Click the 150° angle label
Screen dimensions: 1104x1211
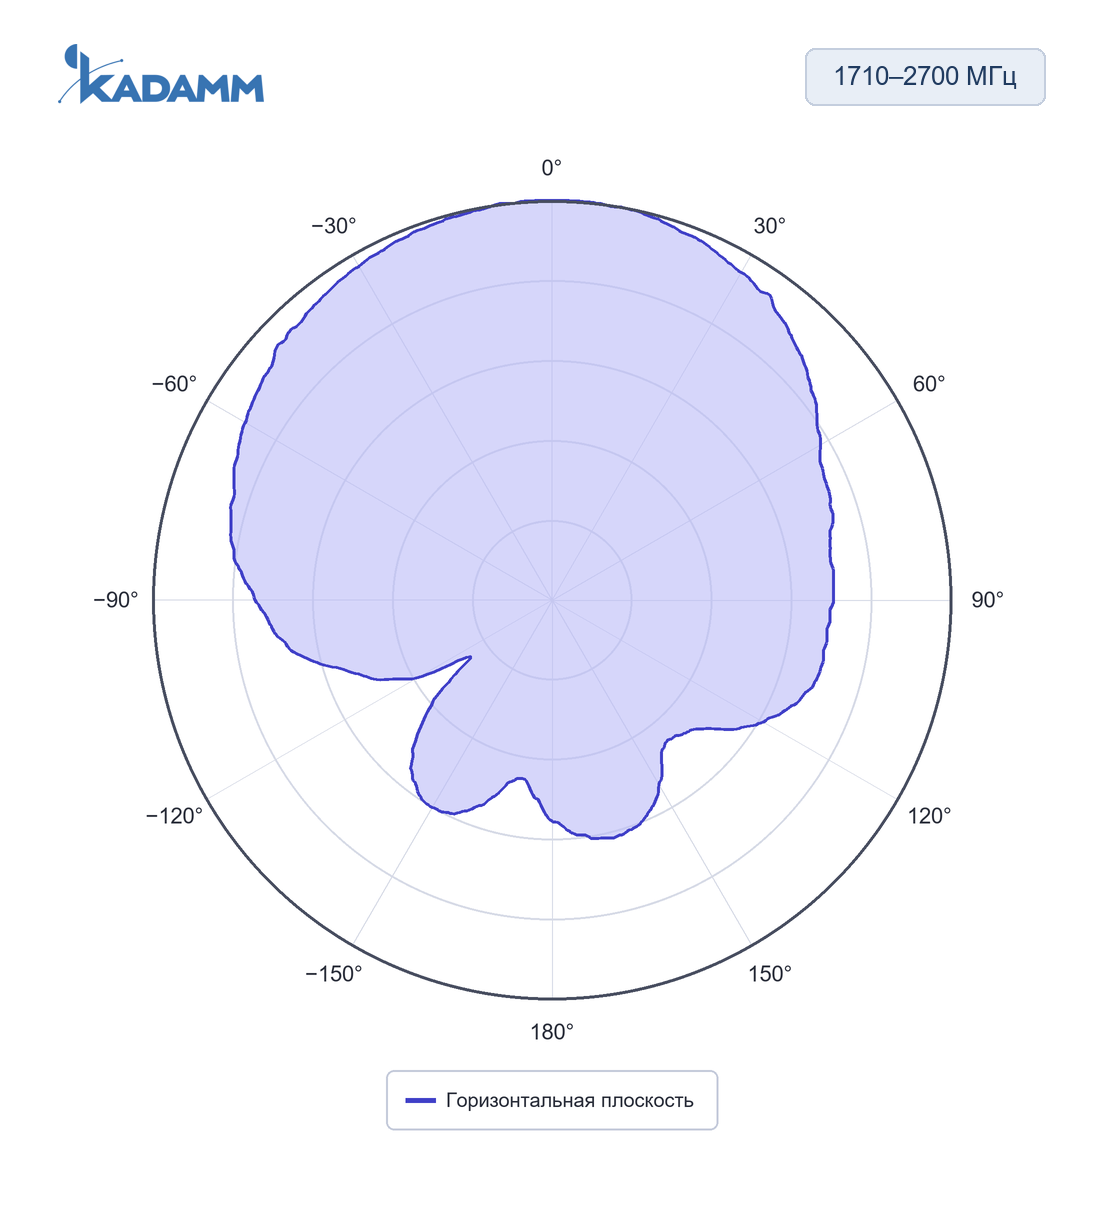coord(770,974)
